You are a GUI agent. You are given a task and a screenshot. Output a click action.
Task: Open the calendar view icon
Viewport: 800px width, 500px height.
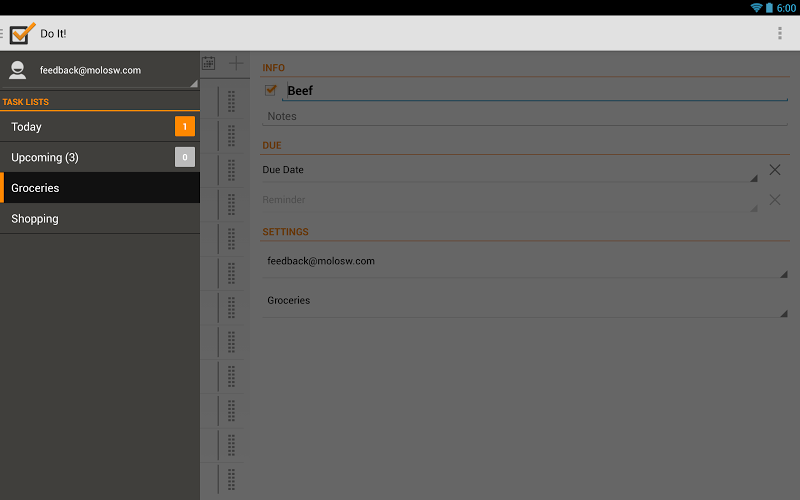coord(209,63)
